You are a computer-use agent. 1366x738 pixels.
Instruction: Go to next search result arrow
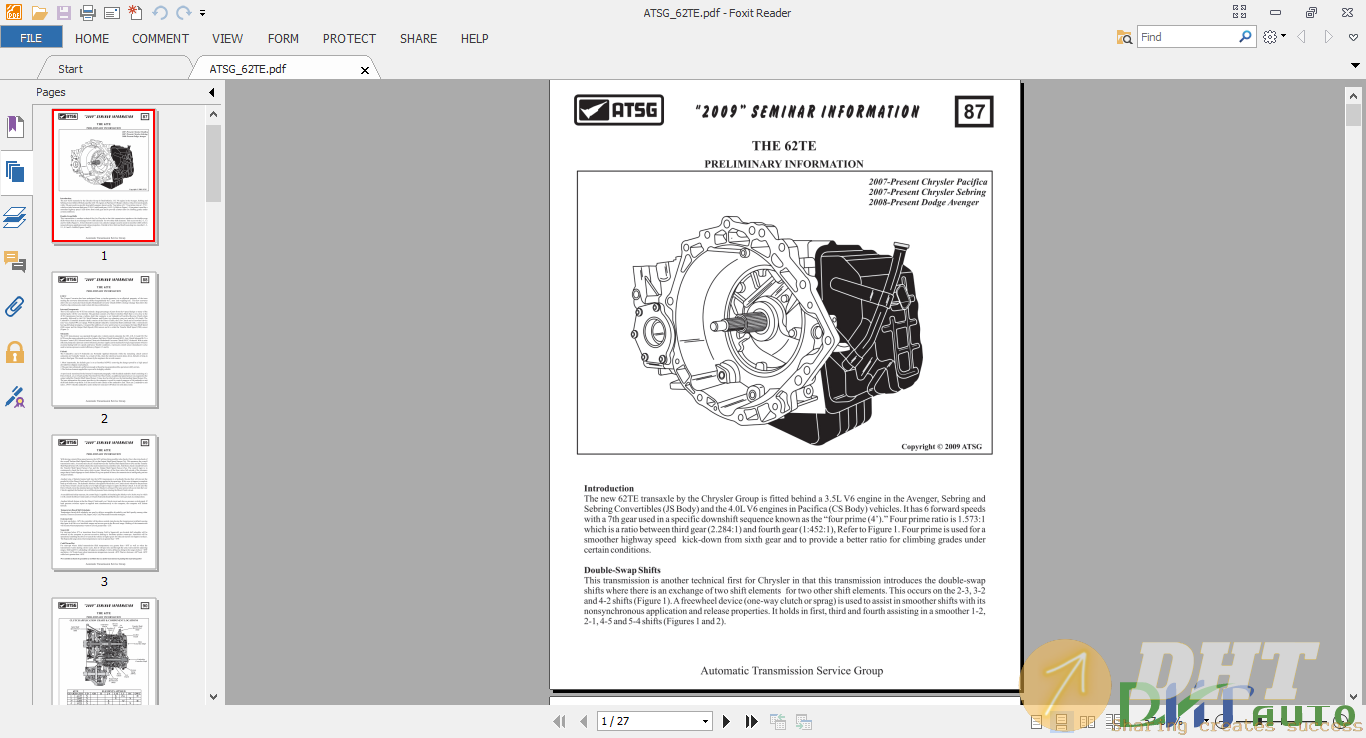[x=1329, y=37]
